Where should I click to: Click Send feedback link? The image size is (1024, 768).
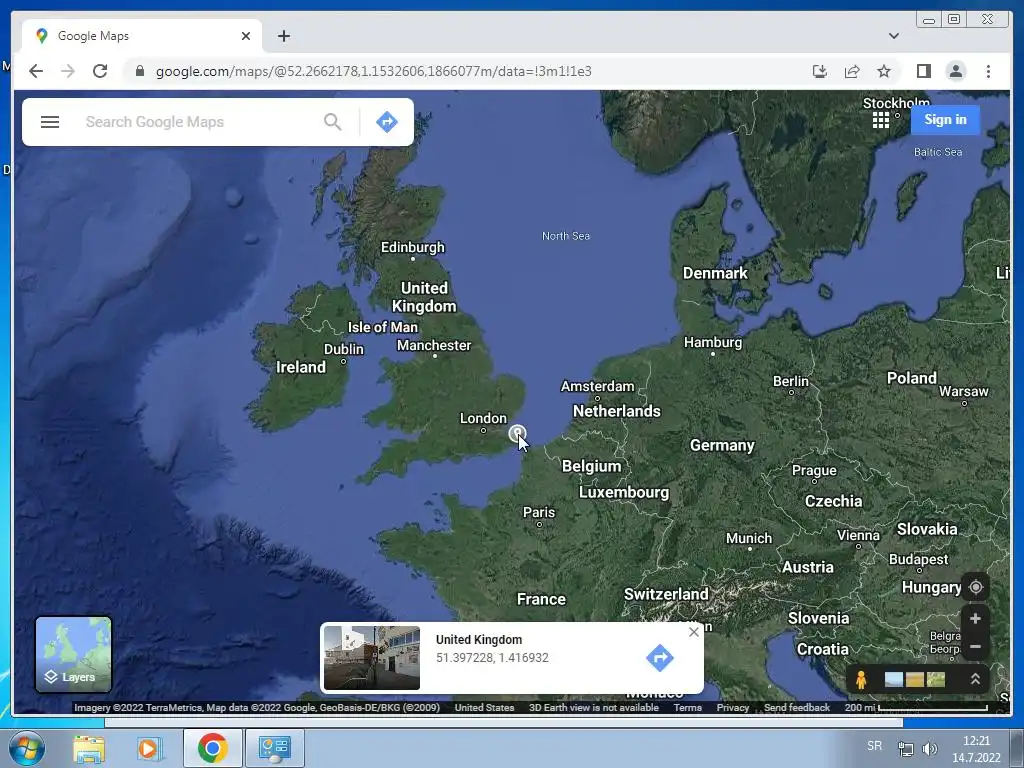coord(797,707)
